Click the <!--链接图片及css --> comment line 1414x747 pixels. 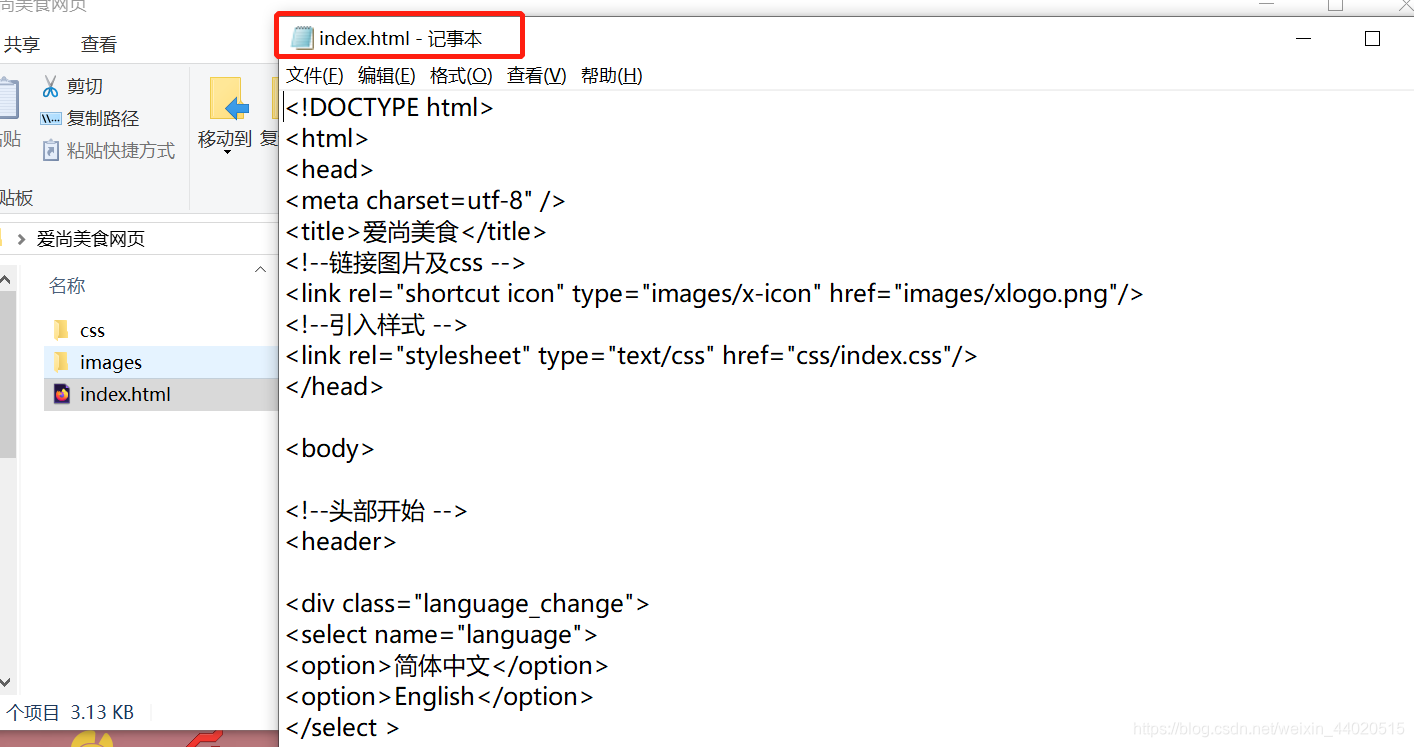click(x=405, y=263)
